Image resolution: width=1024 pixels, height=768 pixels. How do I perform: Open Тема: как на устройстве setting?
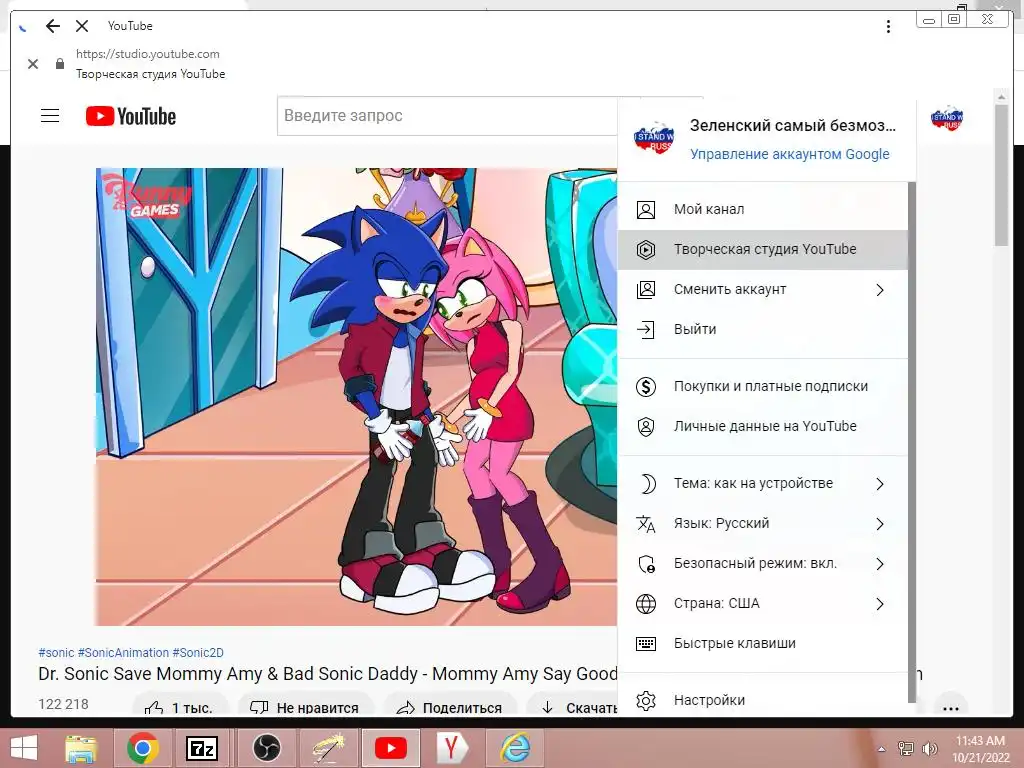coord(762,484)
